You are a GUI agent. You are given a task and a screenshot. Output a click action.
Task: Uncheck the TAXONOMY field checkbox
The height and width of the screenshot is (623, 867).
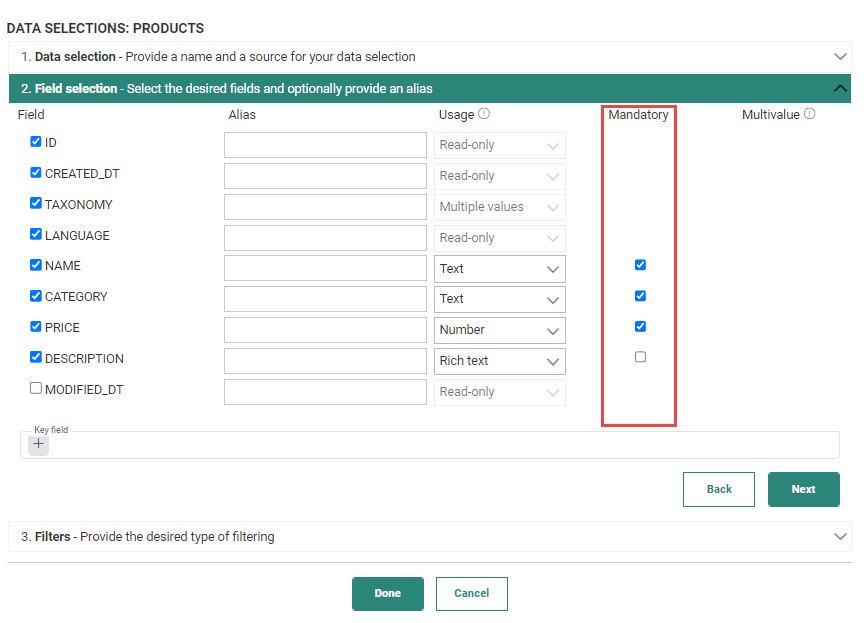pyautogui.click(x=36, y=204)
